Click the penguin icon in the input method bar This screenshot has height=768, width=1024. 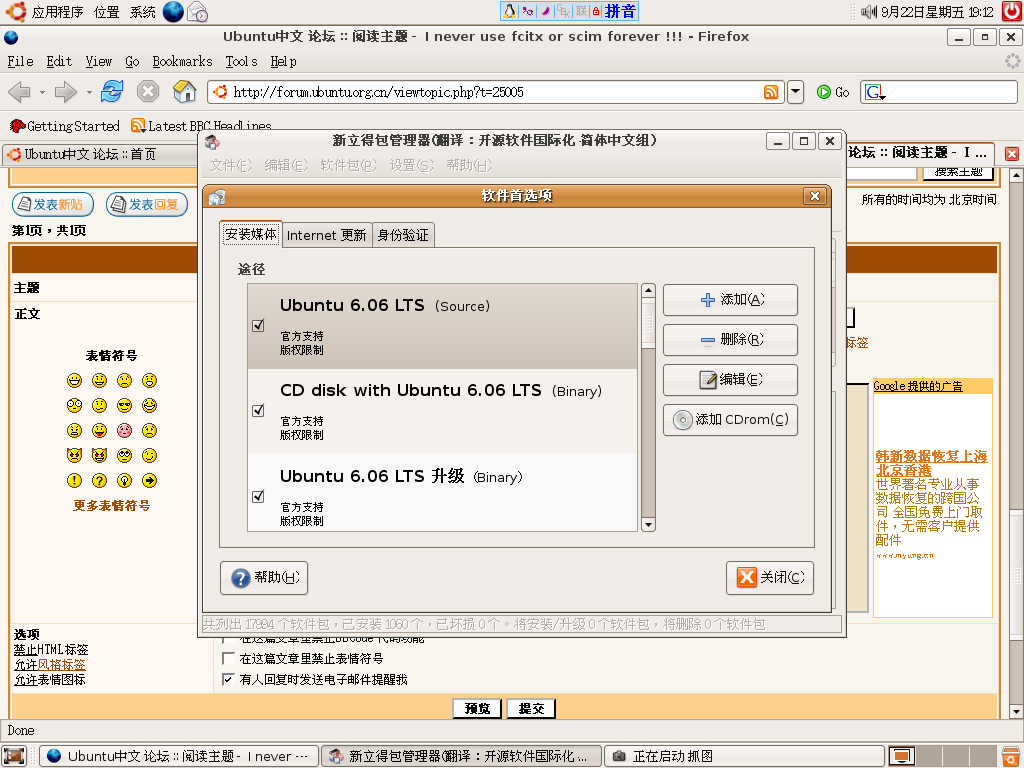[x=509, y=11]
